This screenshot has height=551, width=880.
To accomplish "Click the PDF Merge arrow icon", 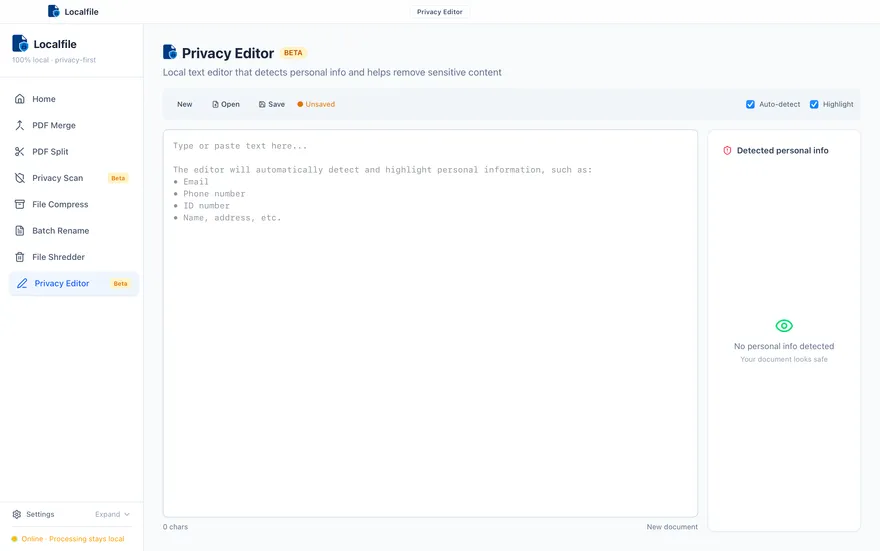I will 20,125.
